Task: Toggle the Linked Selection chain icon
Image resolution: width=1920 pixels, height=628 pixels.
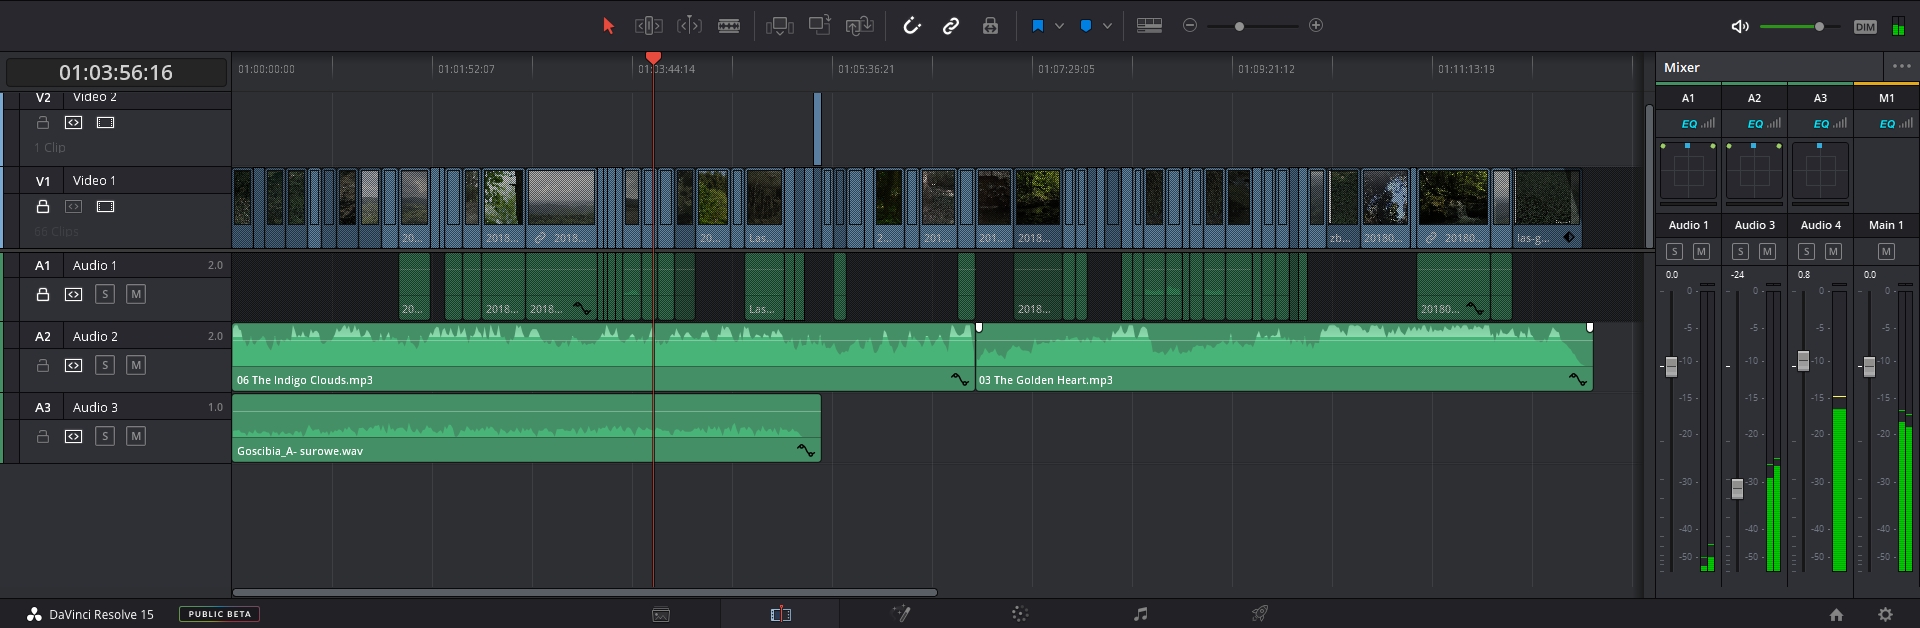Action: pos(951,26)
